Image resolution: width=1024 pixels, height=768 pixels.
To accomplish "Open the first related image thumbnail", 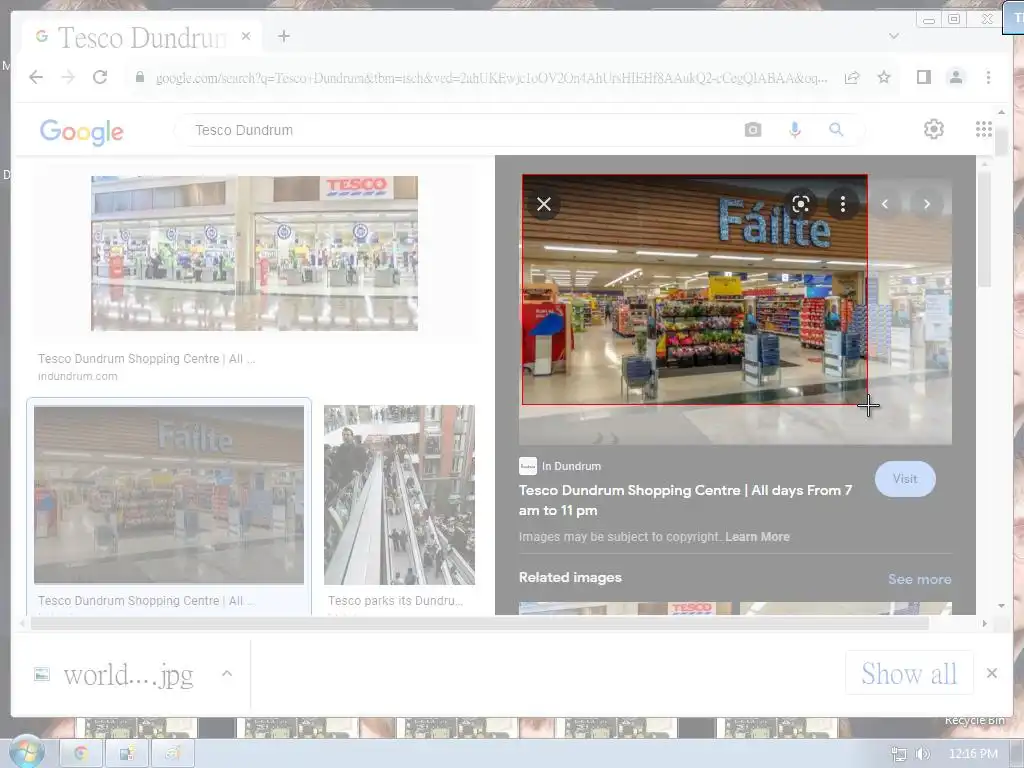I will click(x=625, y=609).
